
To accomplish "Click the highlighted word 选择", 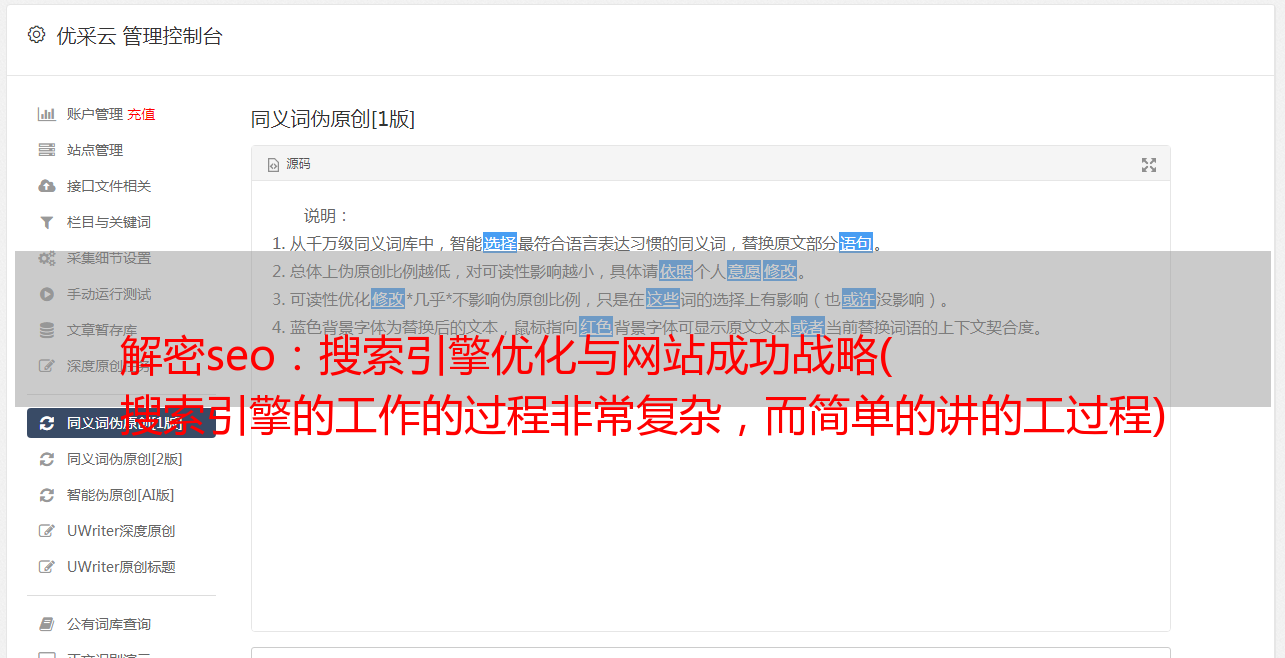I will pos(500,243).
